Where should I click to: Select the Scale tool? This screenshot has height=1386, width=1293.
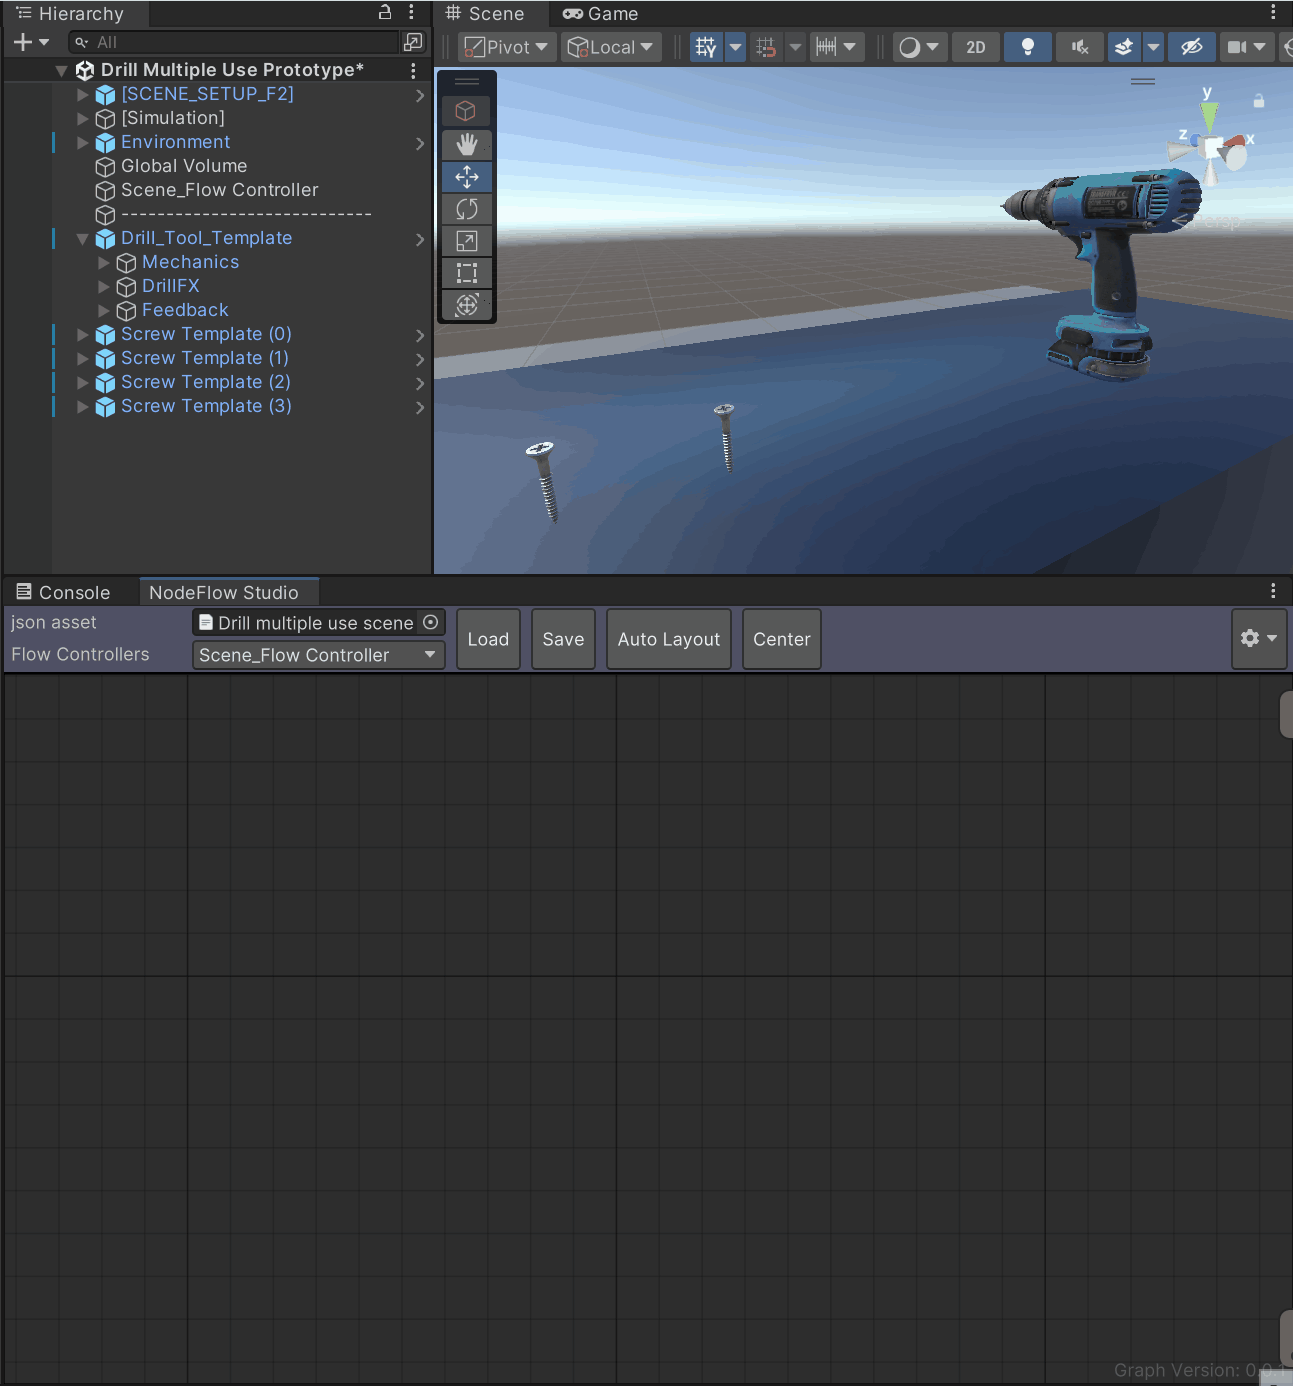[466, 241]
